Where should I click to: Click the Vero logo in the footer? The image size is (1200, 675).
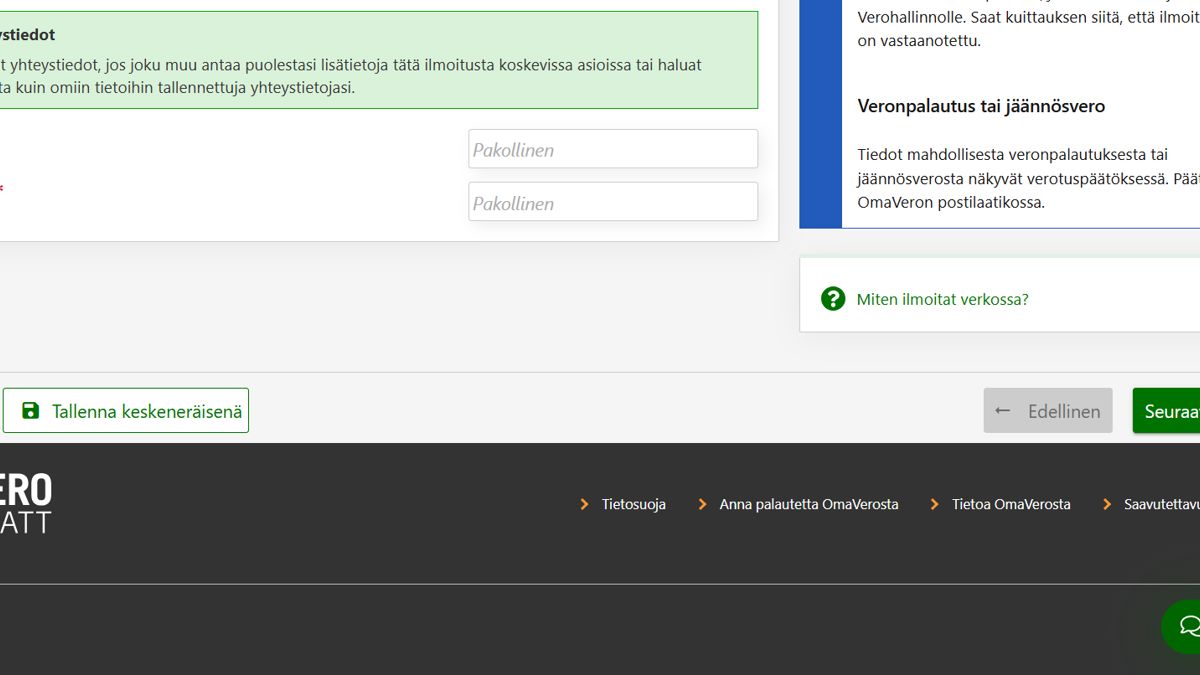pos(26,504)
